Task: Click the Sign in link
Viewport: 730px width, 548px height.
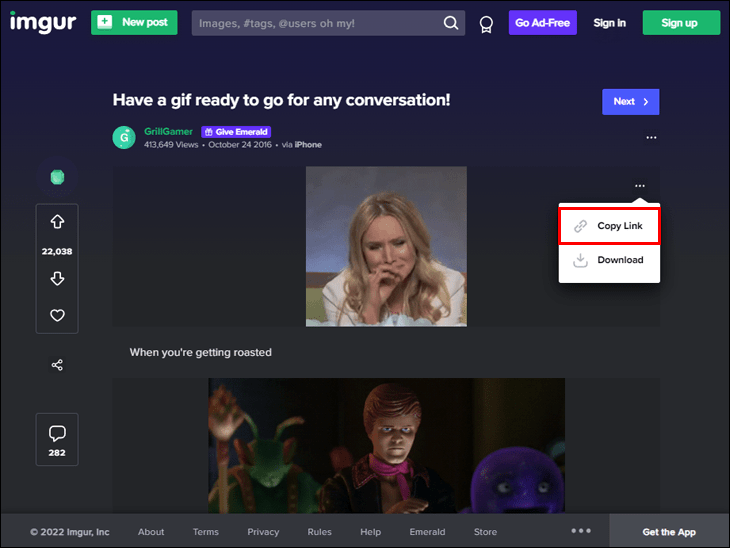Action: (x=609, y=23)
